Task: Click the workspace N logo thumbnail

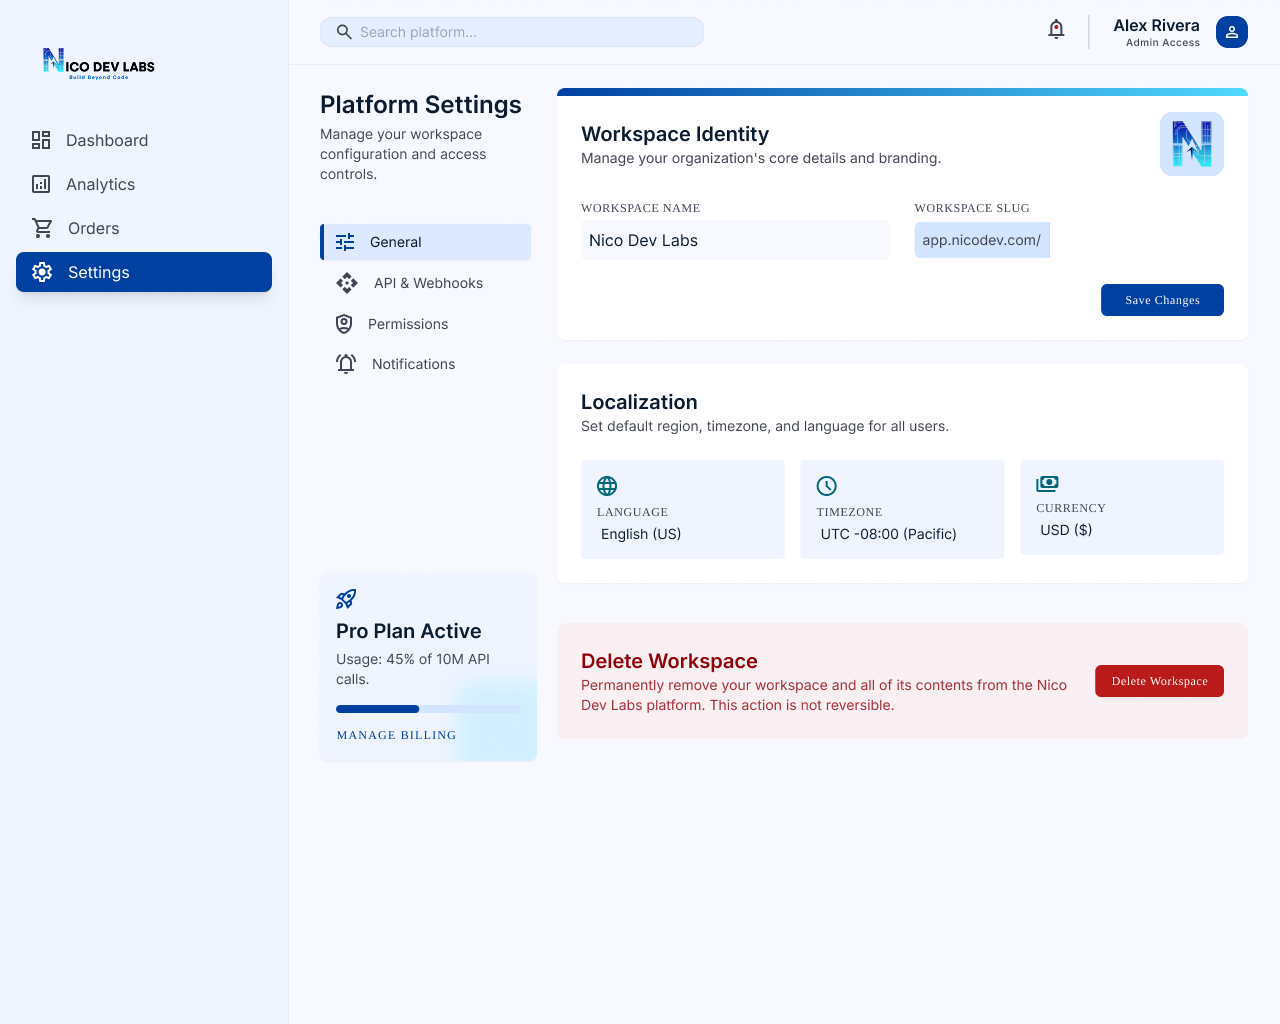Action: (1192, 144)
